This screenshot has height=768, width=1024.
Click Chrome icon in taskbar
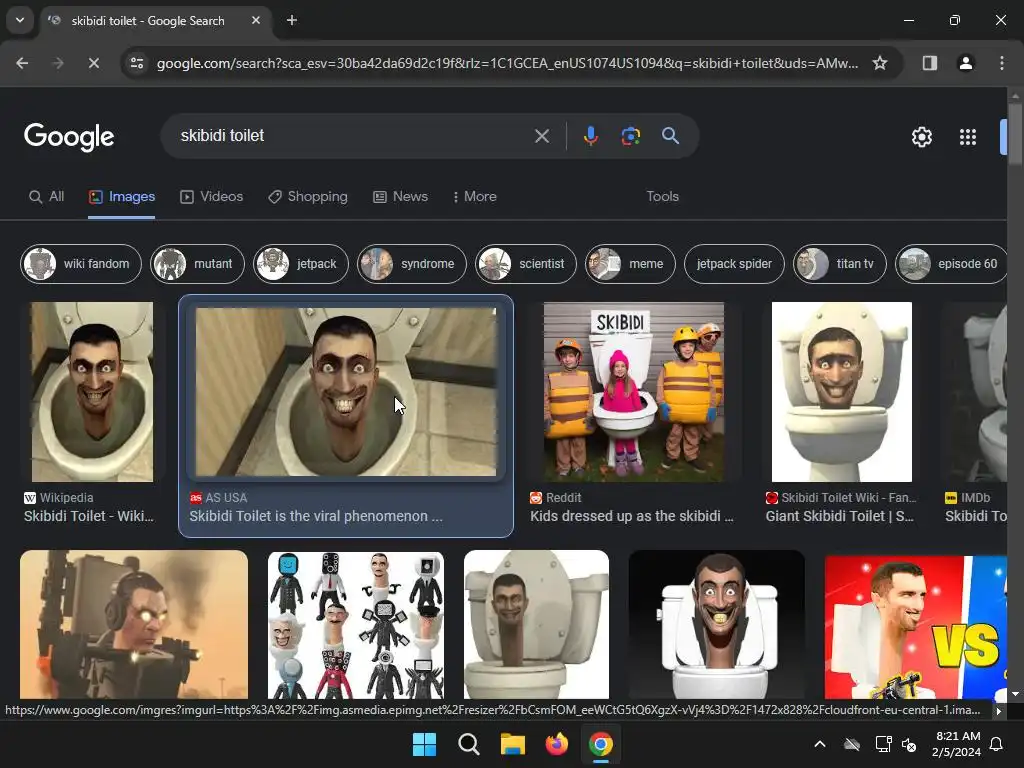tap(600, 744)
